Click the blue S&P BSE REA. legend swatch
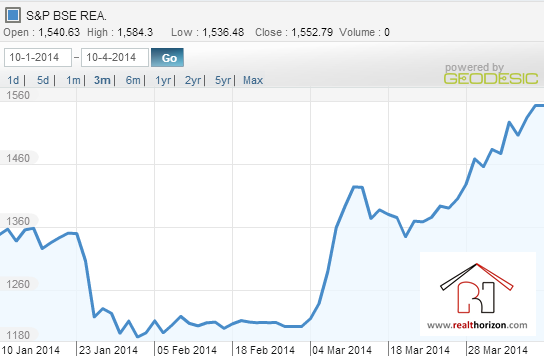The width and height of the screenshot is (544, 363). pyautogui.click(x=13, y=15)
